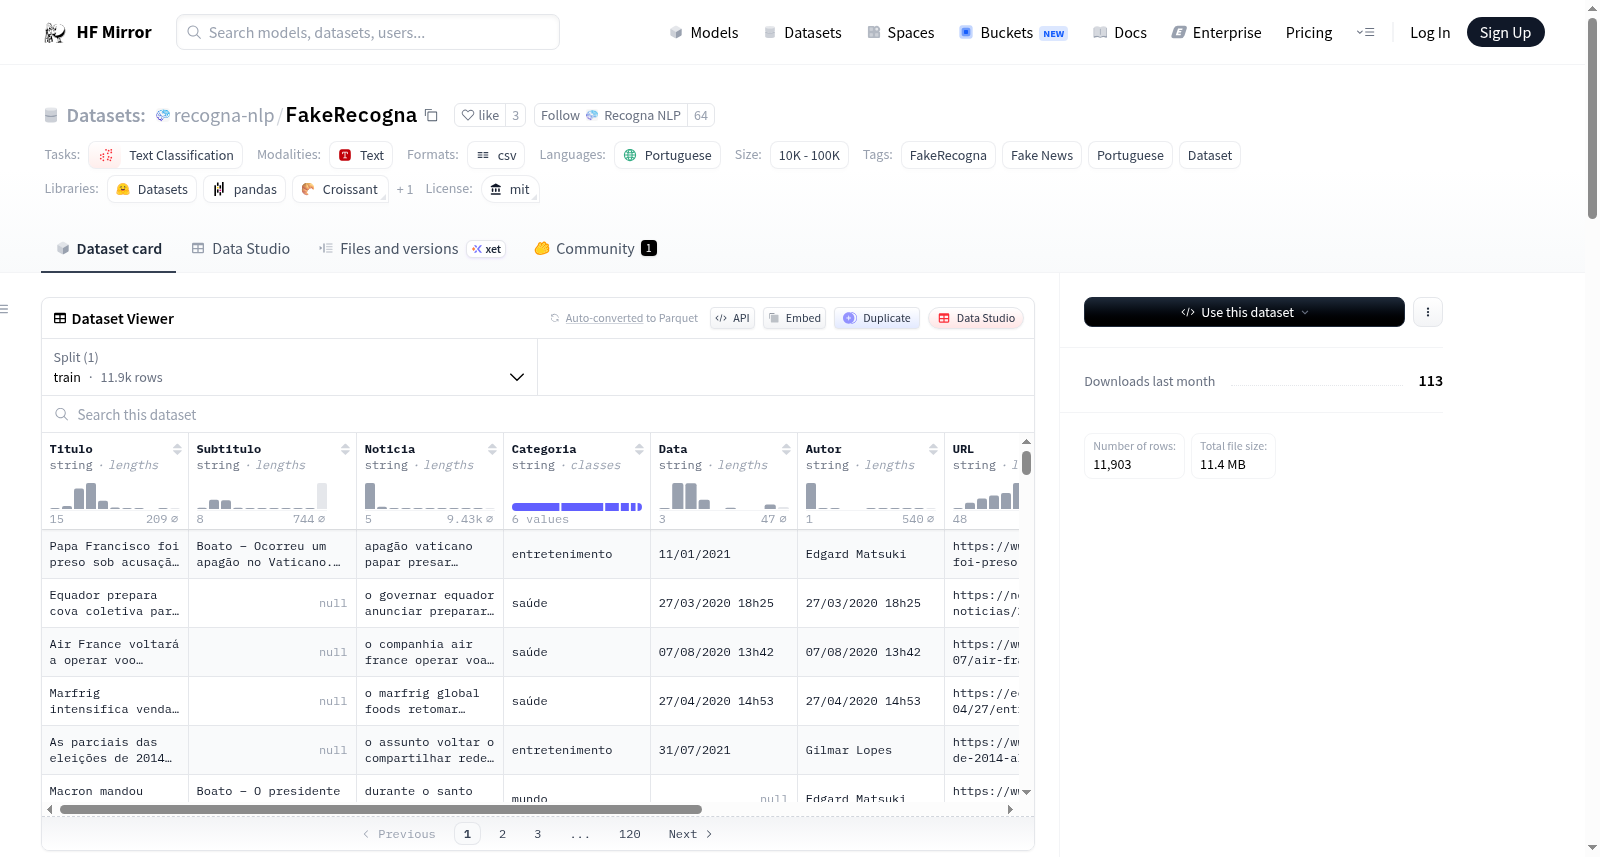This screenshot has width=1600, height=857.
Task: Open the Dataset card tab
Action: point(109,249)
